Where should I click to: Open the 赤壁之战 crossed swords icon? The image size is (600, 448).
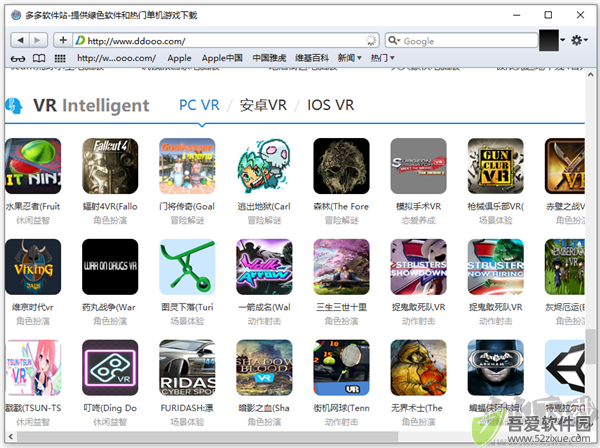565,166
